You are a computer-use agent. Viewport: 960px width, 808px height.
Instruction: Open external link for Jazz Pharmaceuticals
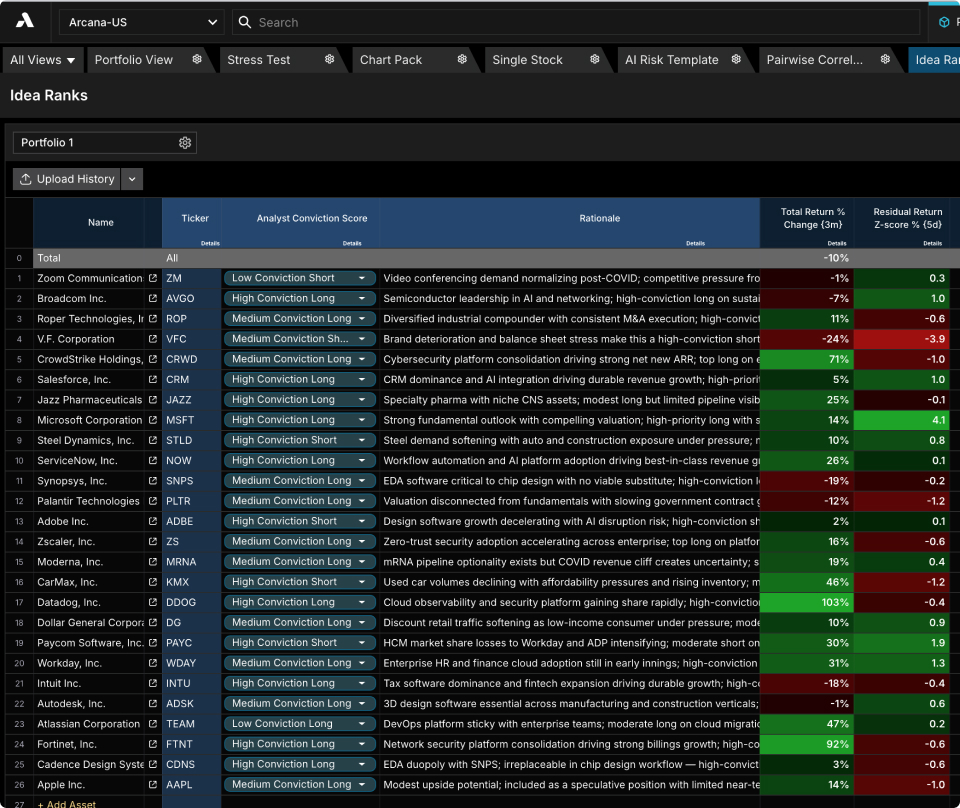click(152, 400)
